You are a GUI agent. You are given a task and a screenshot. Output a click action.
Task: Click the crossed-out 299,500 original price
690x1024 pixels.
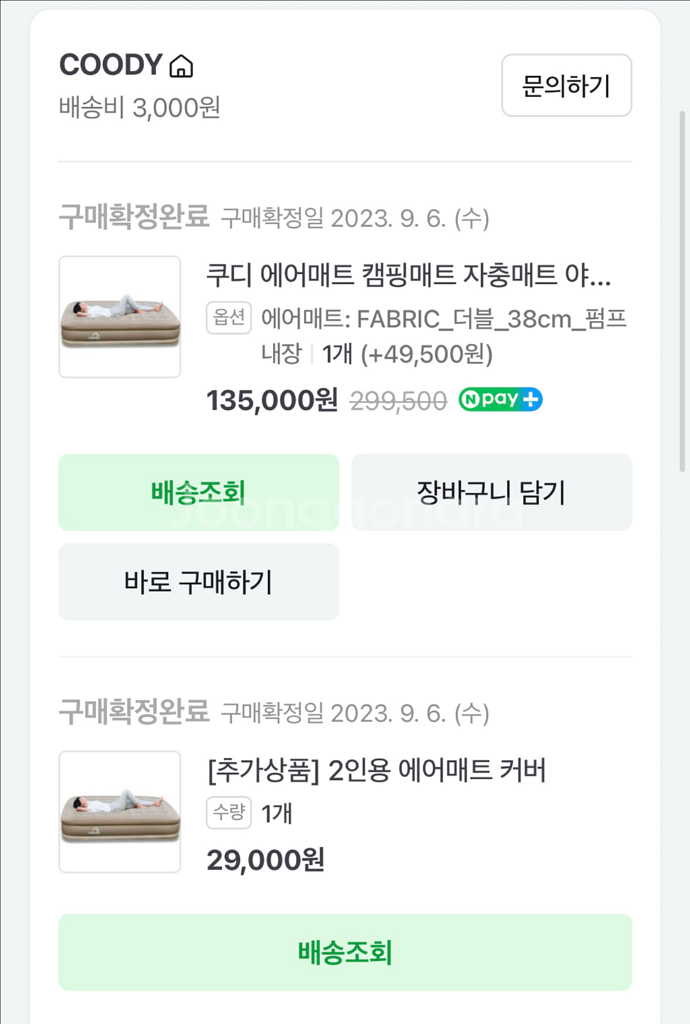click(x=398, y=401)
